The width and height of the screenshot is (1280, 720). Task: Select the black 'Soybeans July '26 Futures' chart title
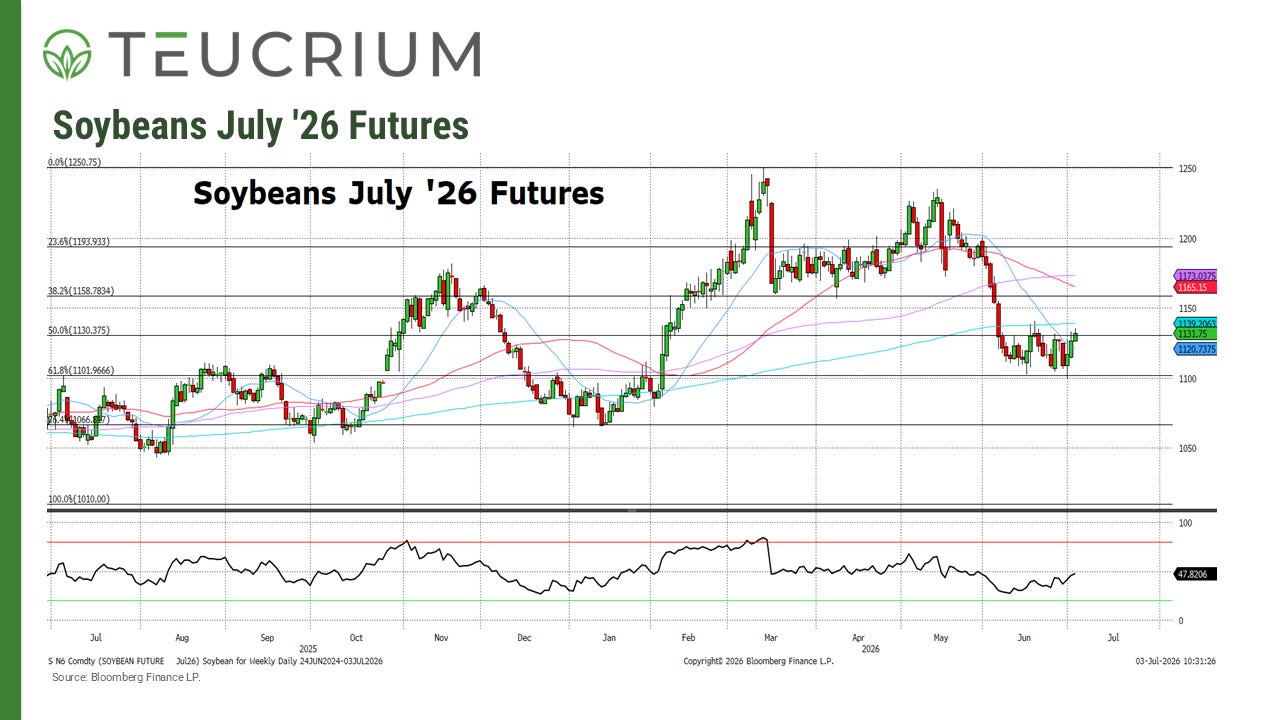(x=398, y=192)
